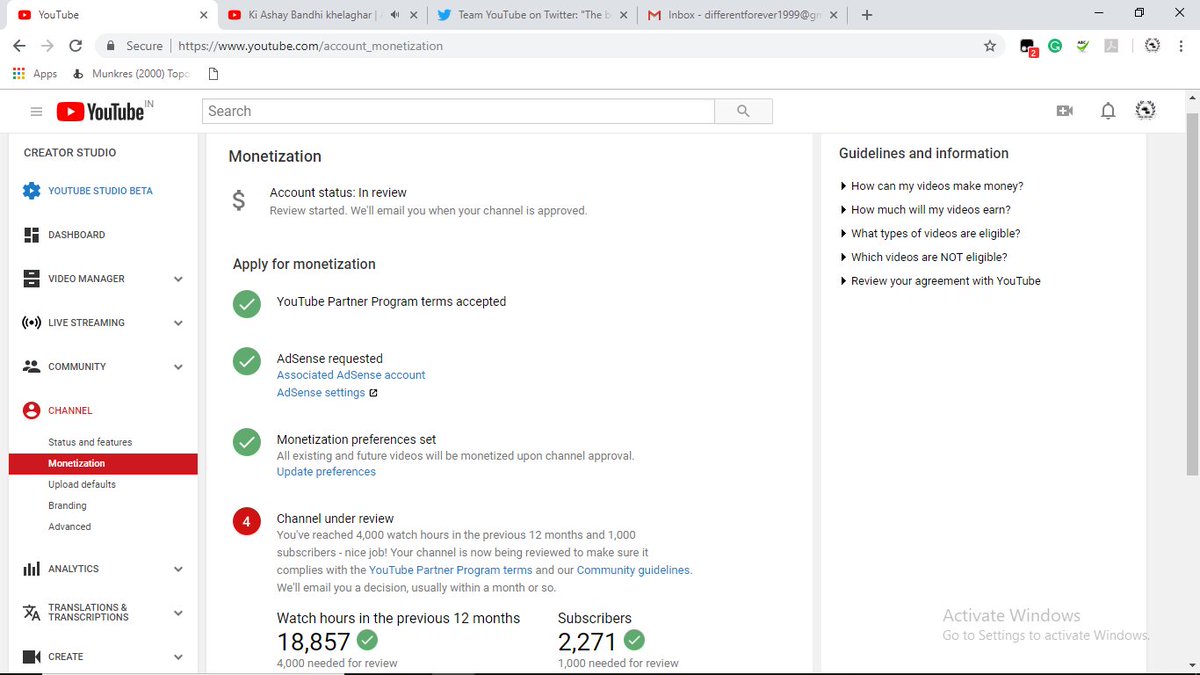Switch to the Ki Ashay Bandhi khelaghar tab
This screenshot has height=675, width=1200.
click(x=322, y=15)
